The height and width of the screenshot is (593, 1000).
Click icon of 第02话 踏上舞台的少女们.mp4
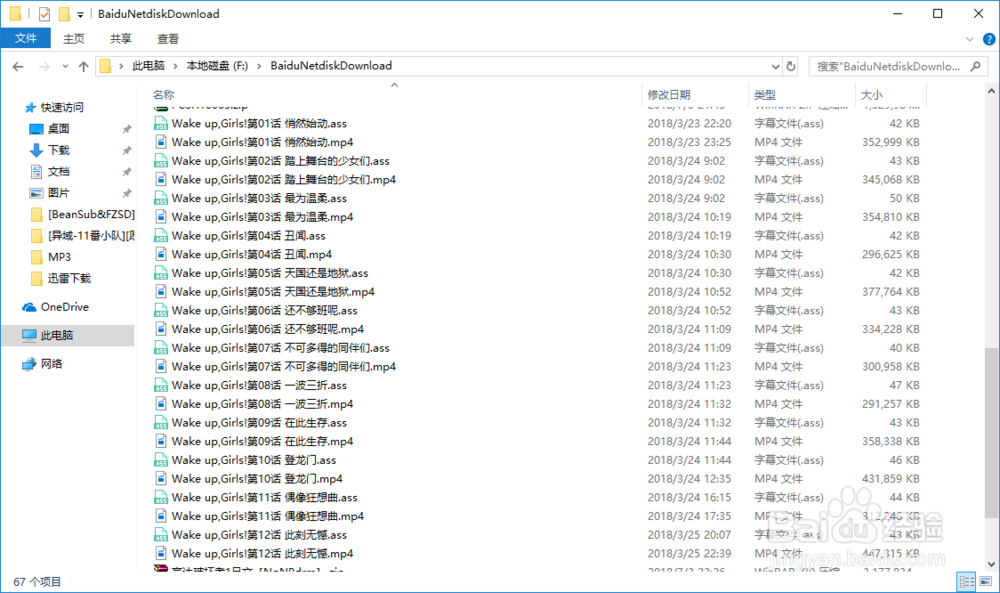coord(161,180)
